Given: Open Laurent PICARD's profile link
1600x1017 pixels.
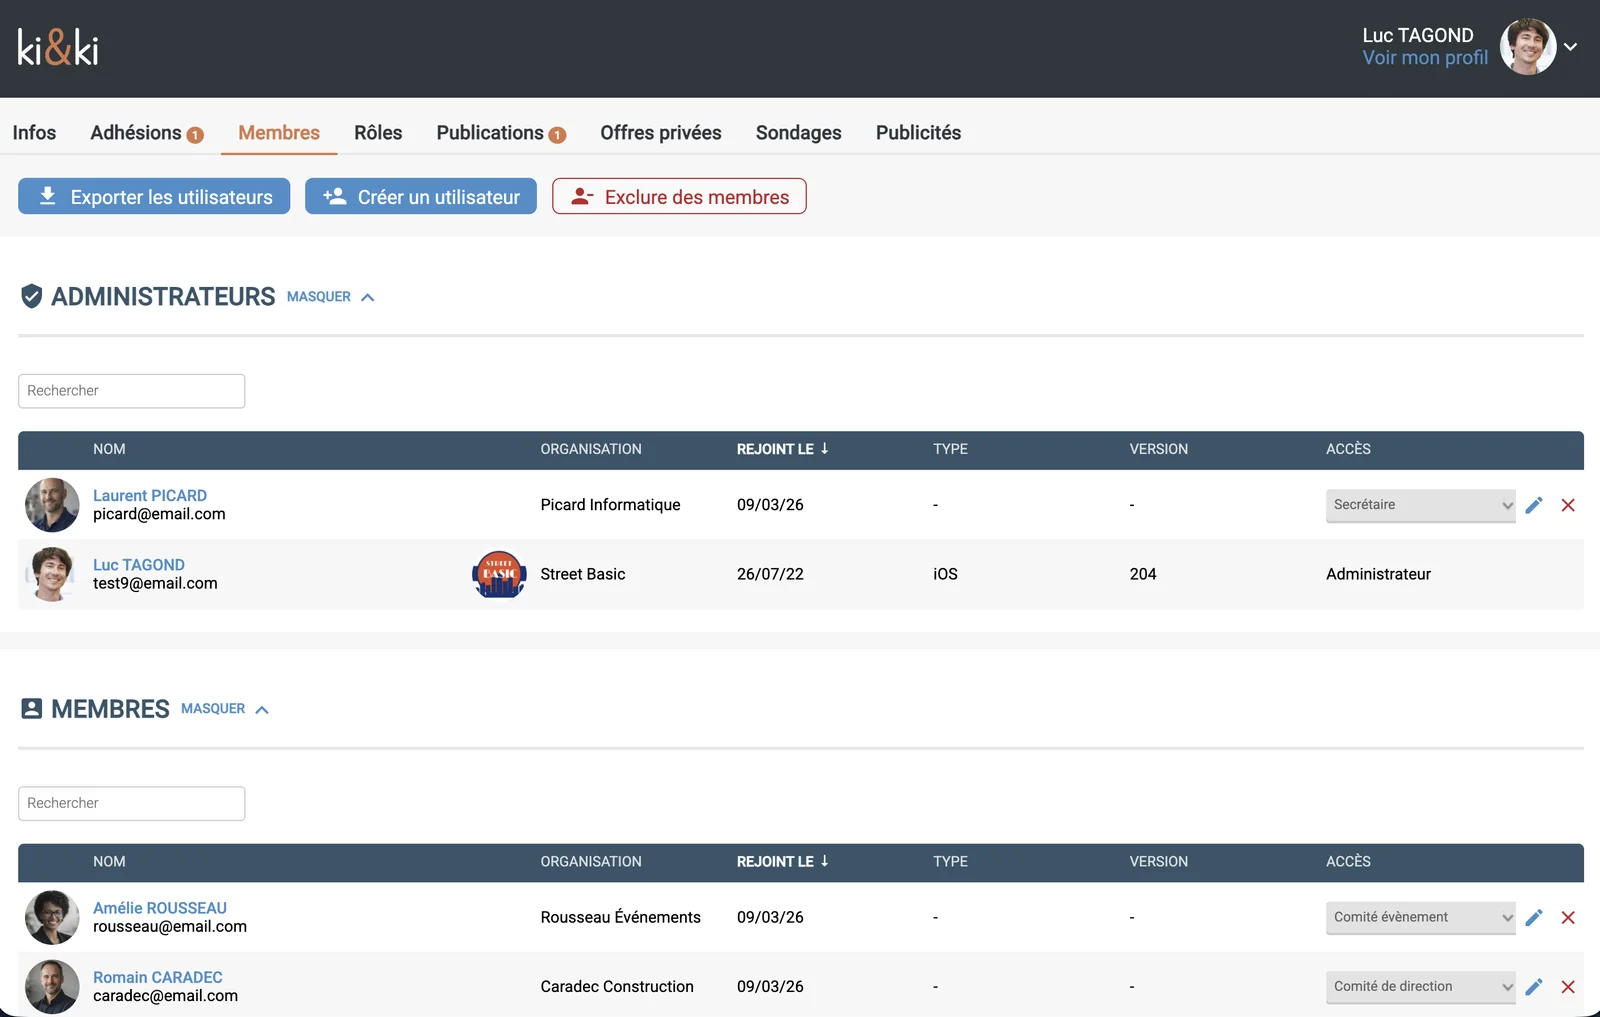Looking at the screenshot, I should [x=150, y=496].
